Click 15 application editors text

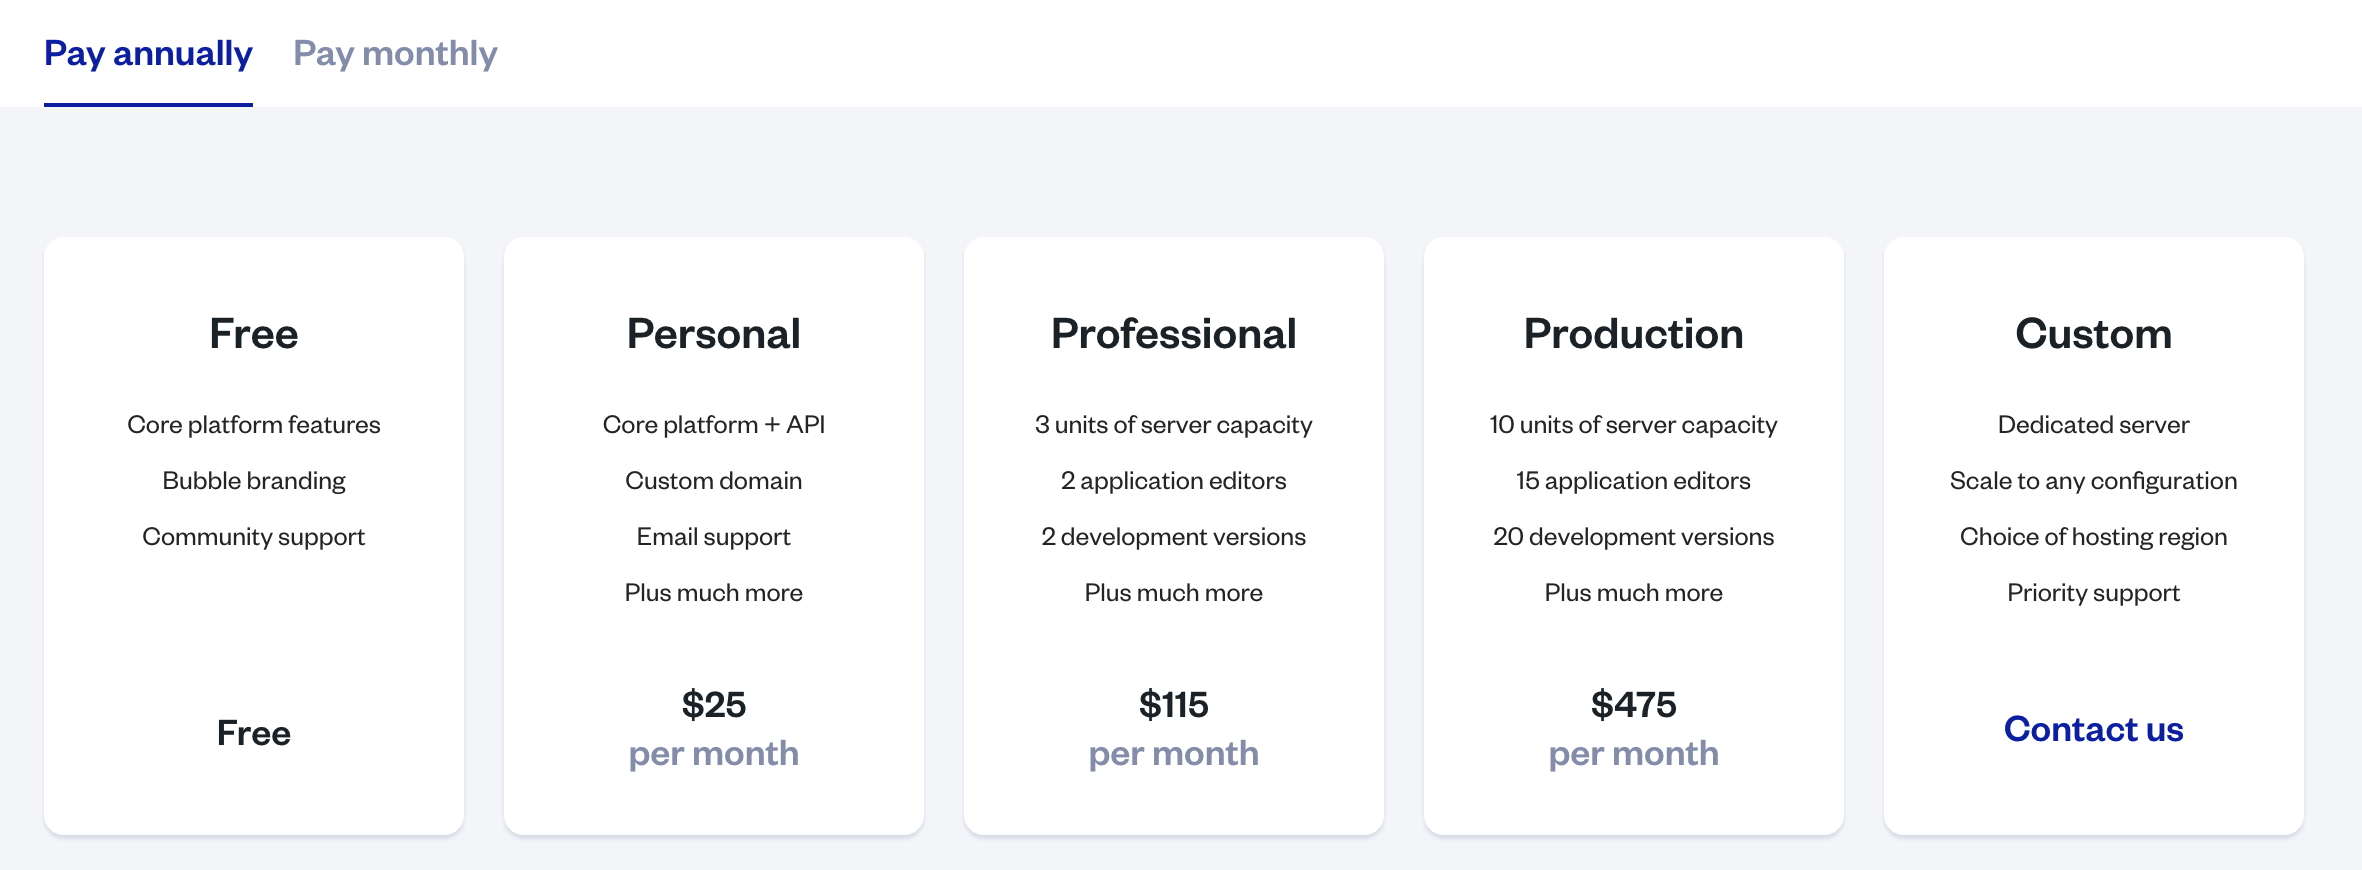[x=1633, y=481]
